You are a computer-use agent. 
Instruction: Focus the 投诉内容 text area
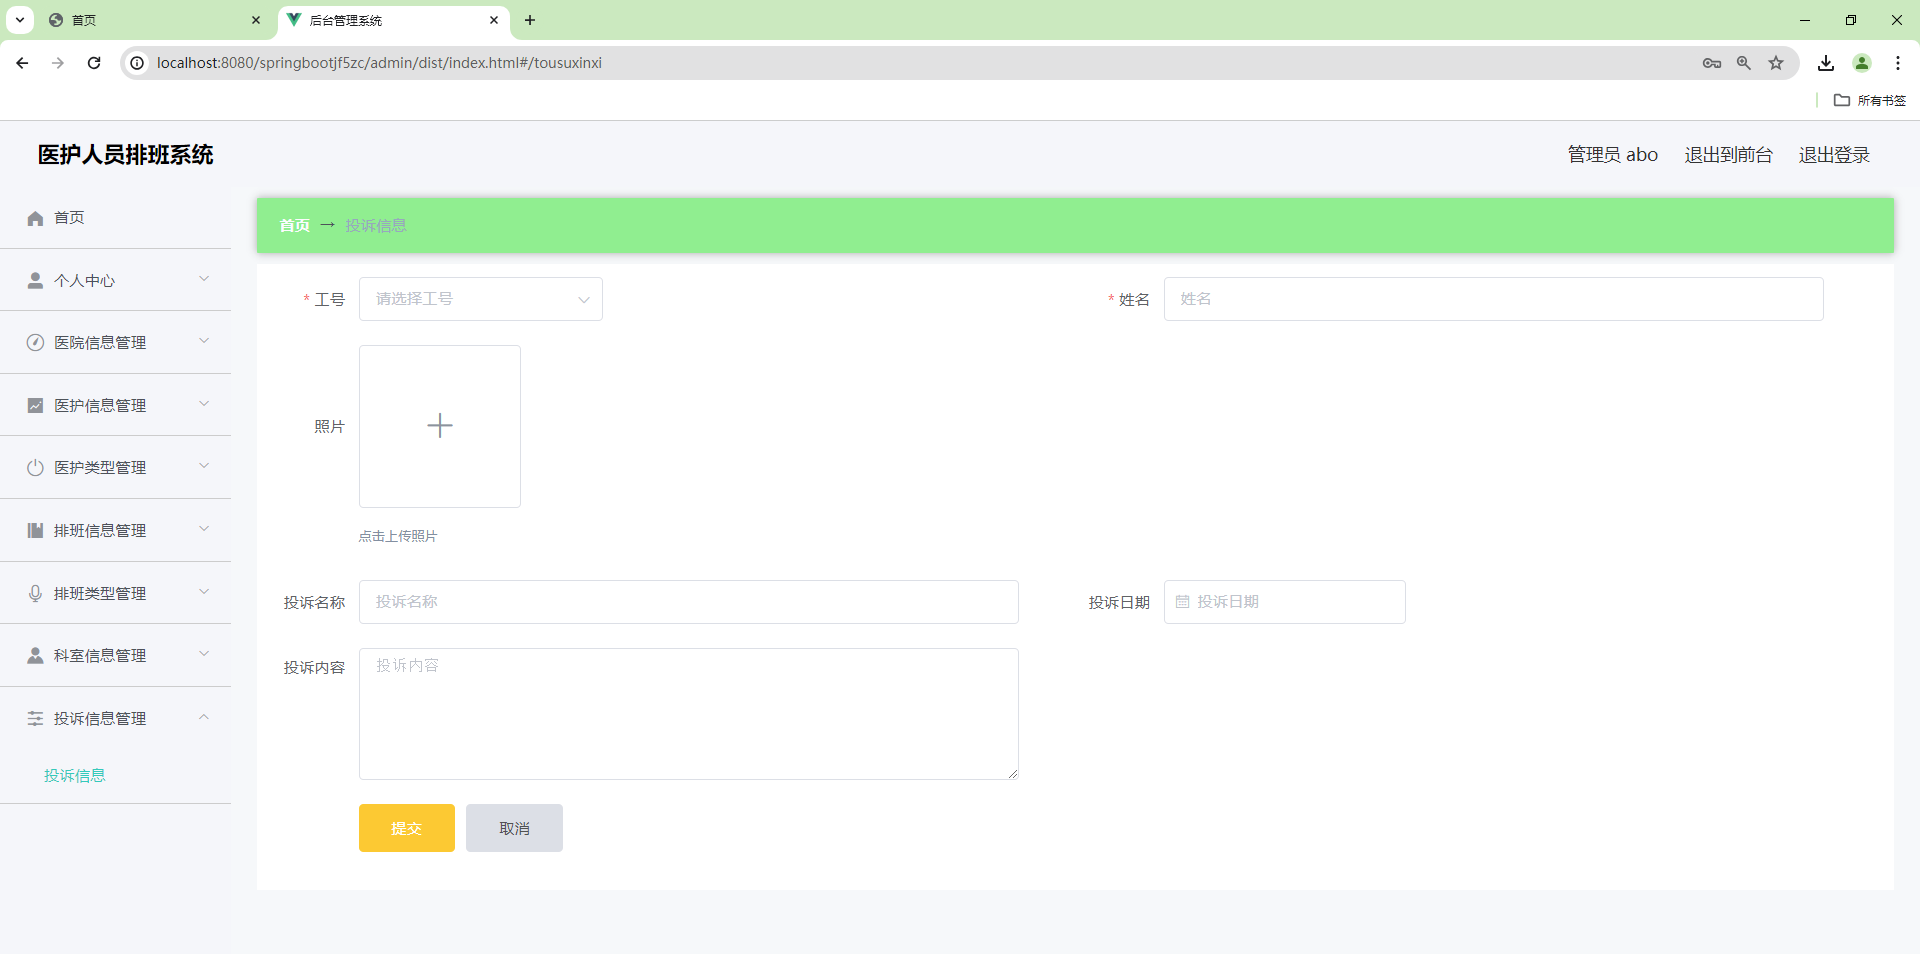pos(689,714)
